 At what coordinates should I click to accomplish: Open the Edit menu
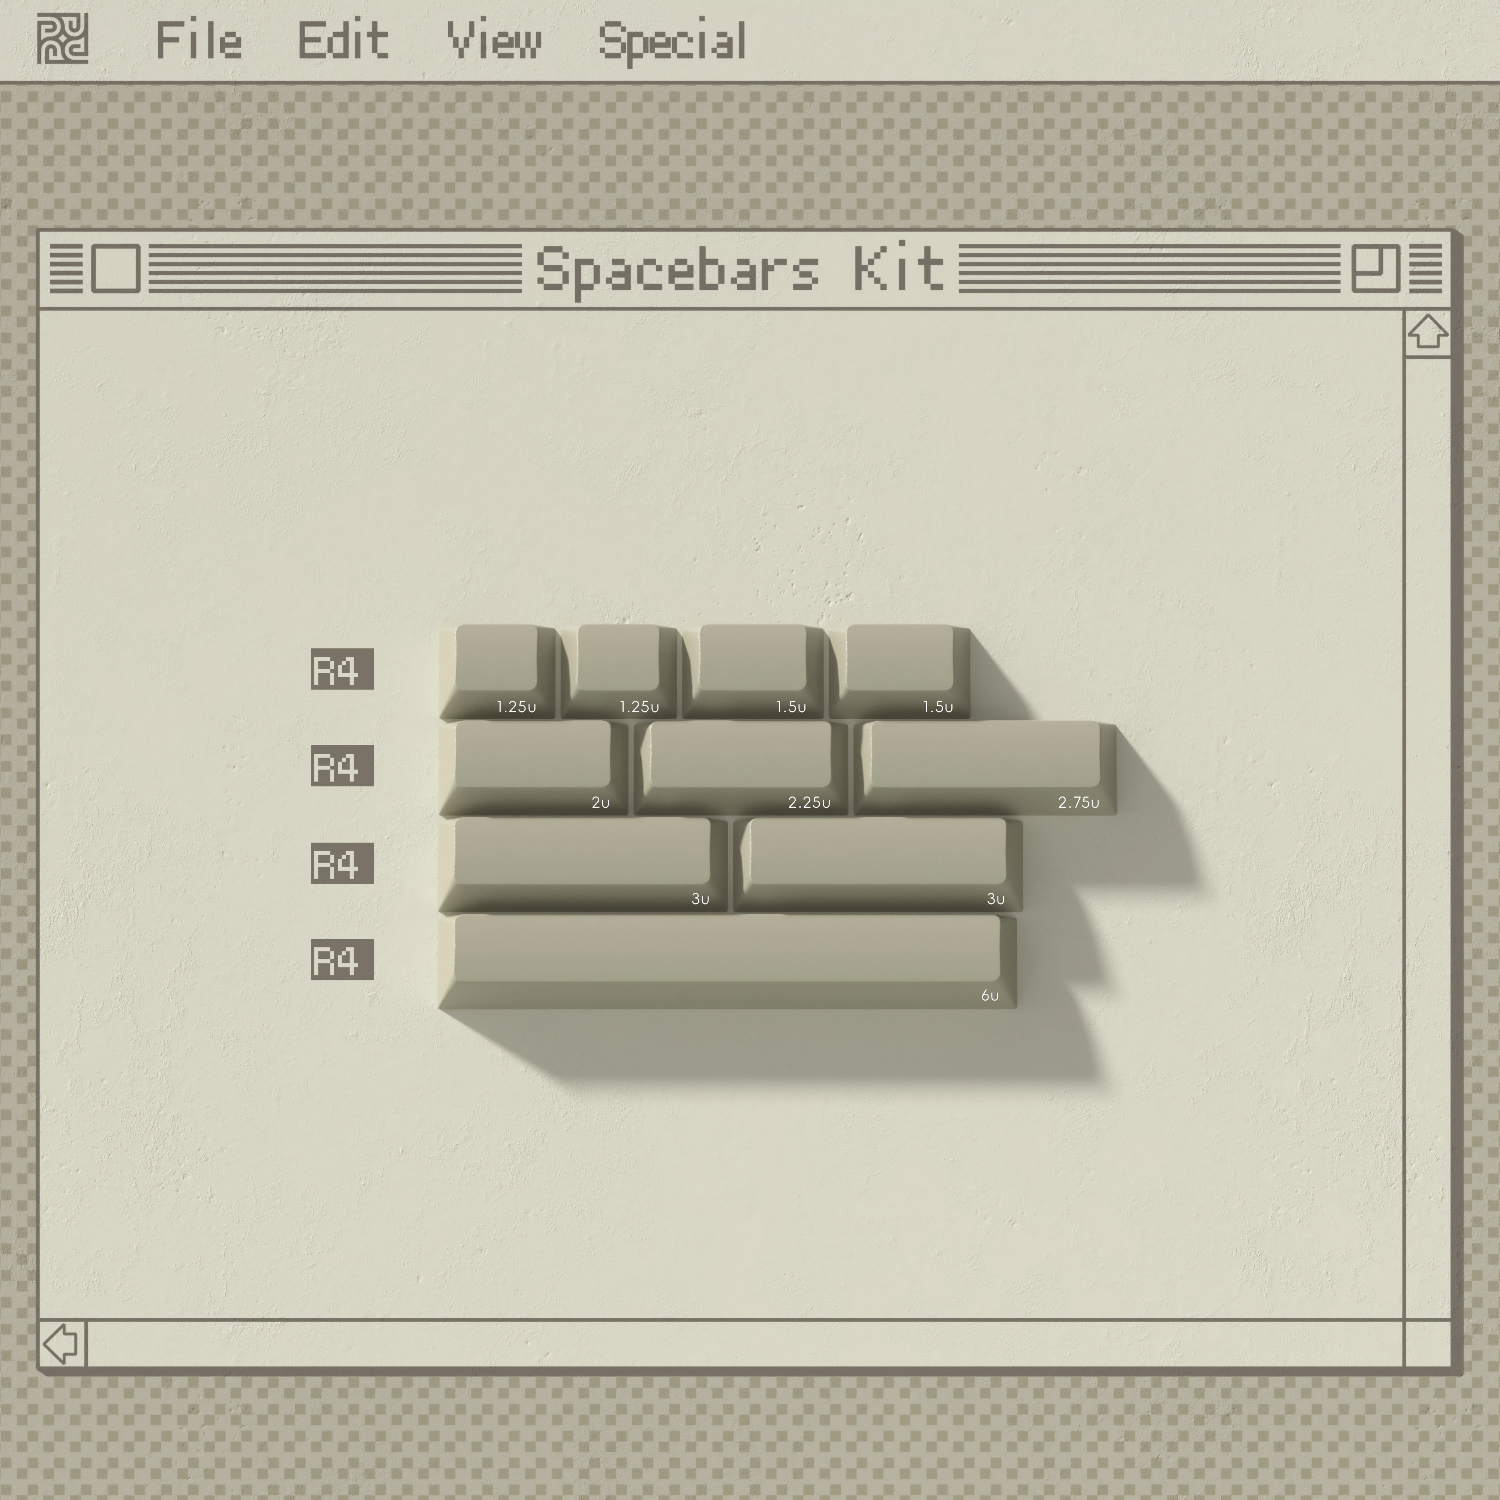(x=343, y=41)
